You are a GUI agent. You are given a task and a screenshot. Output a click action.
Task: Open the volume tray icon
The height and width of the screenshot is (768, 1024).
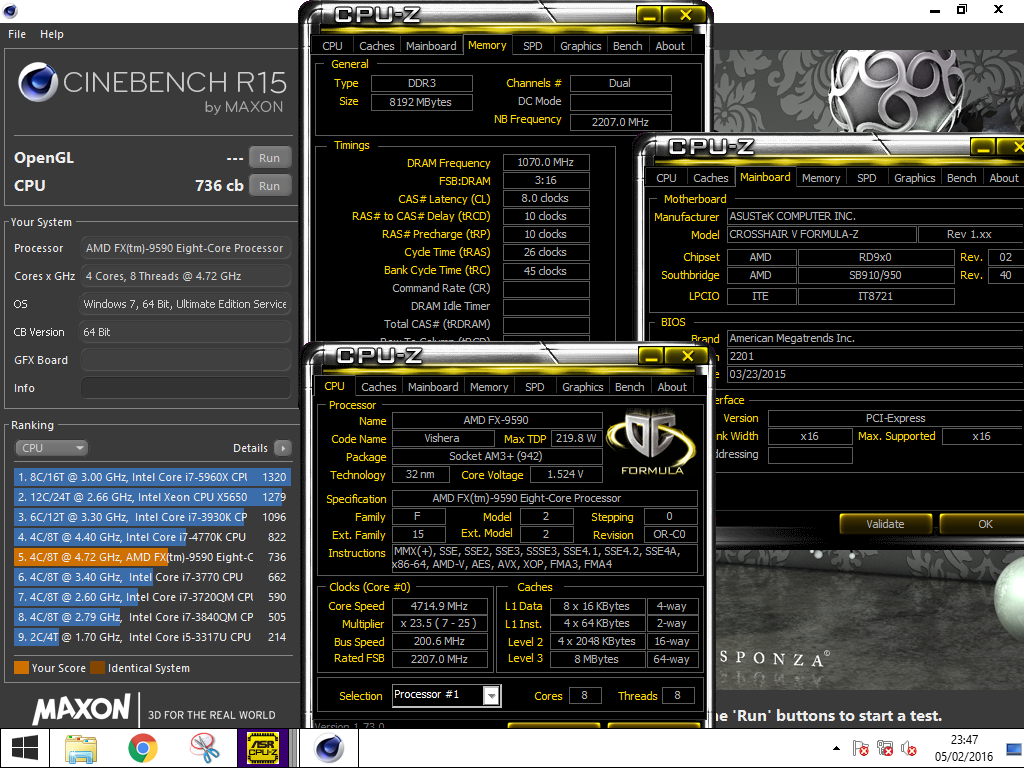coord(908,748)
